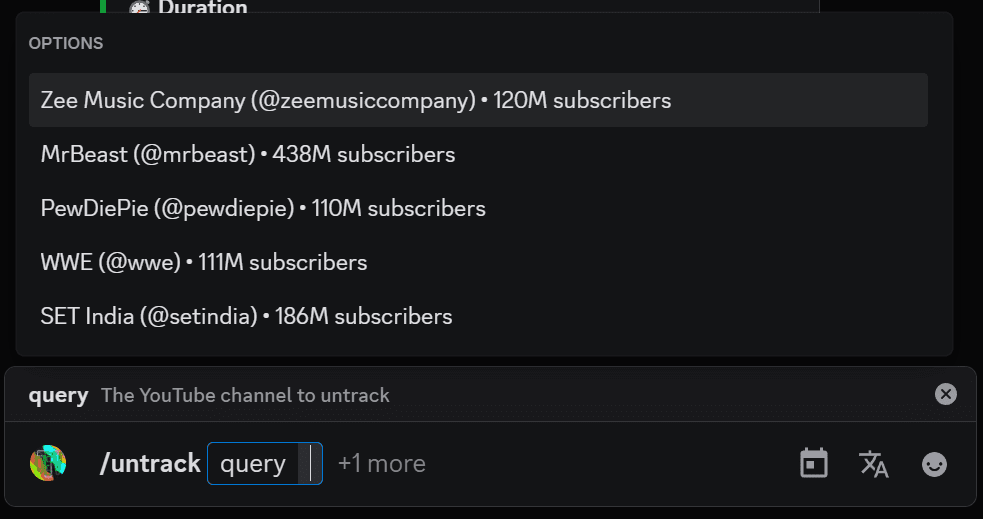Click the green embed accent bar
The width and height of the screenshot is (983, 519).
click(x=102, y=6)
